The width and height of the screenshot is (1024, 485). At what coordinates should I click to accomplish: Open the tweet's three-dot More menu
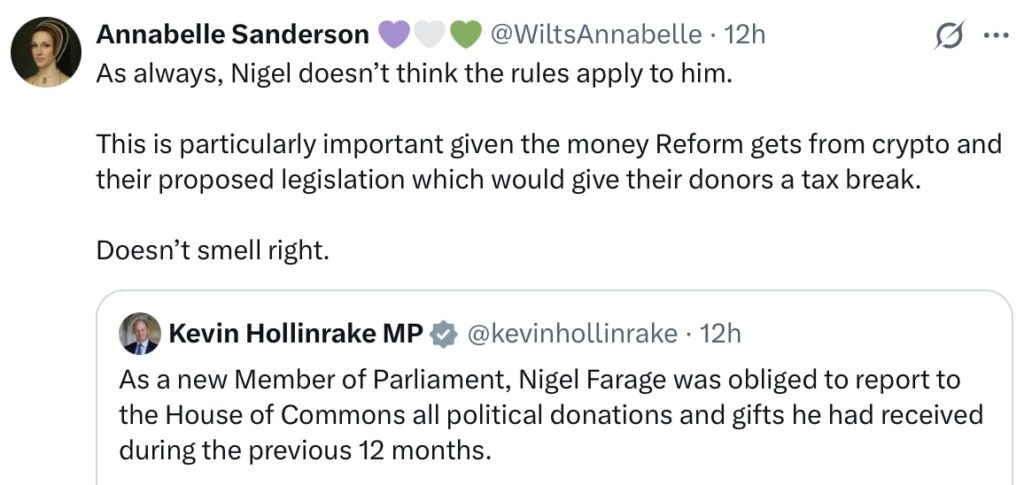(x=997, y=36)
